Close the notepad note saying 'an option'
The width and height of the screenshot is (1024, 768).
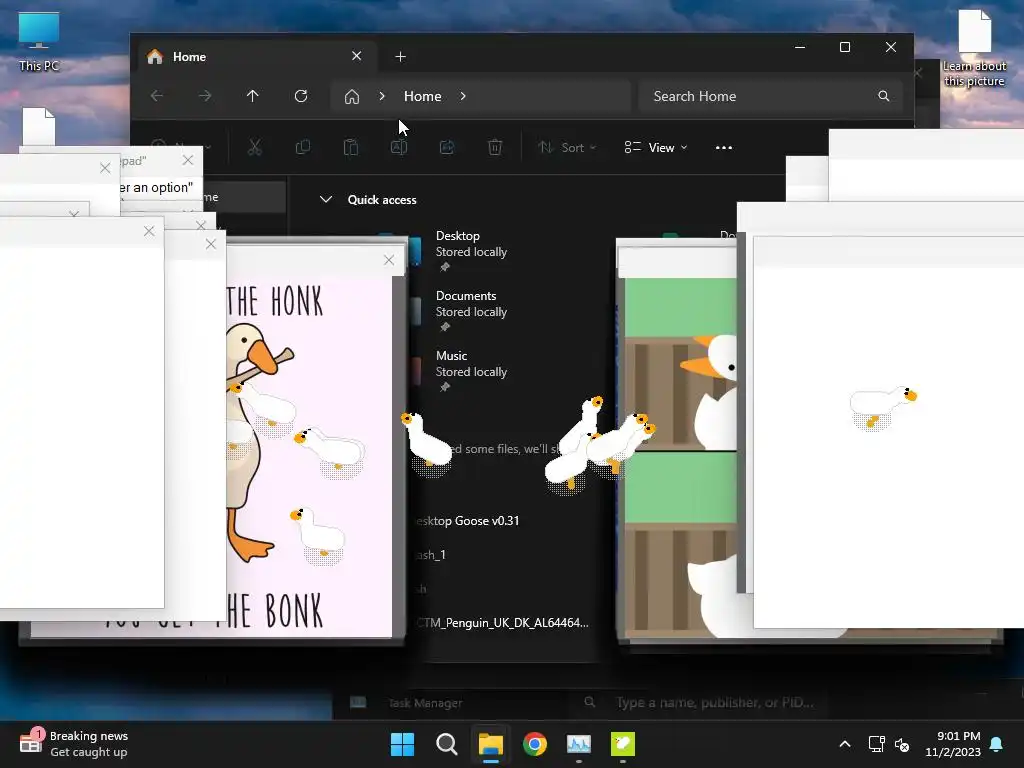pos(188,160)
